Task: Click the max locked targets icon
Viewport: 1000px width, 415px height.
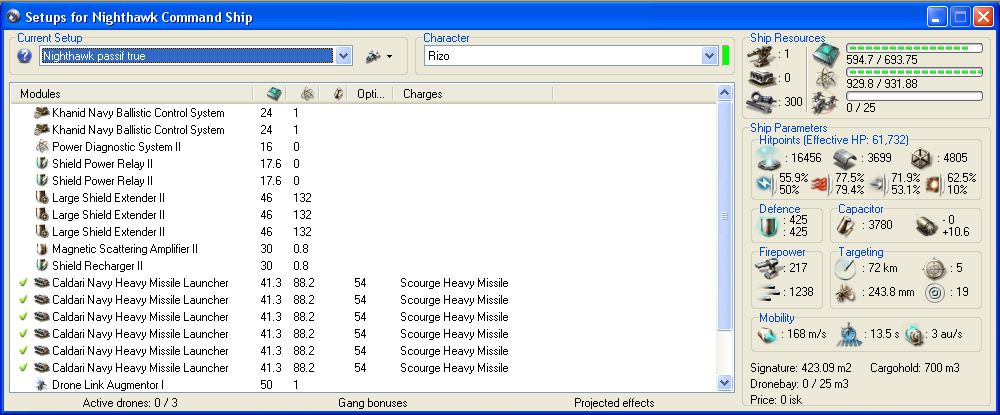Action: (934, 268)
